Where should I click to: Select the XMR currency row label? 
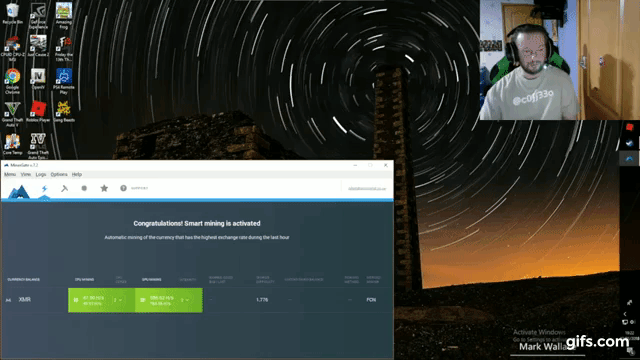coord(24,300)
